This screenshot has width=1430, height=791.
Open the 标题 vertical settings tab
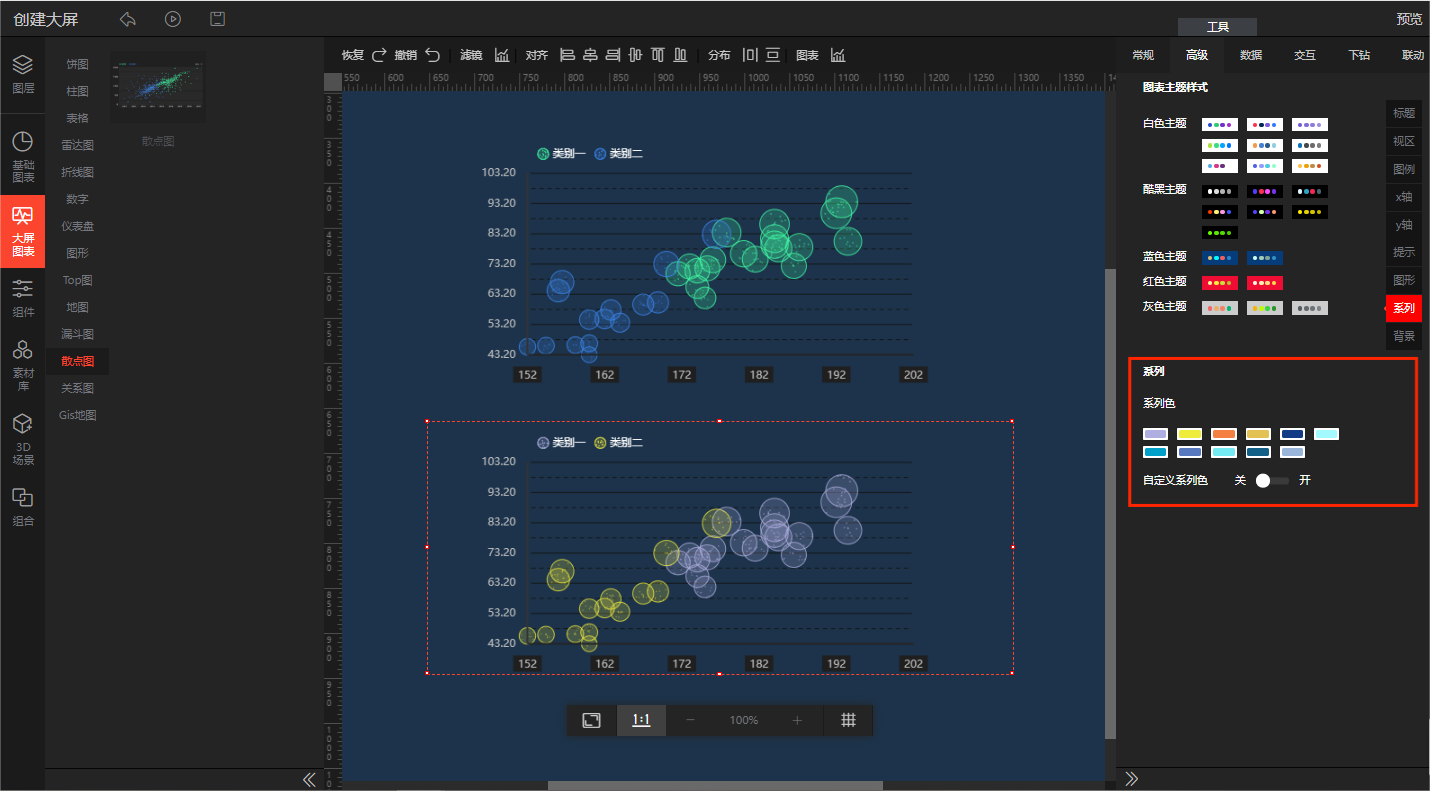[x=1404, y=114]
